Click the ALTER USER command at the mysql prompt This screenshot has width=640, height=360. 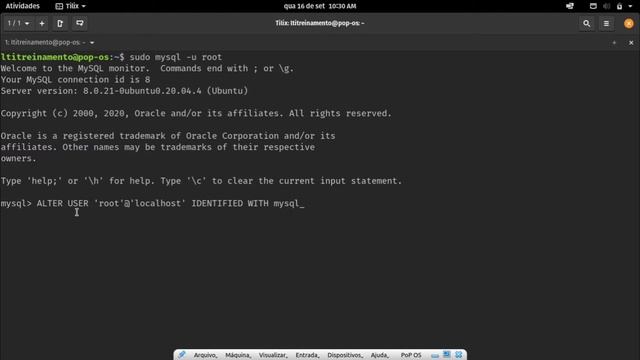[168, 203]
